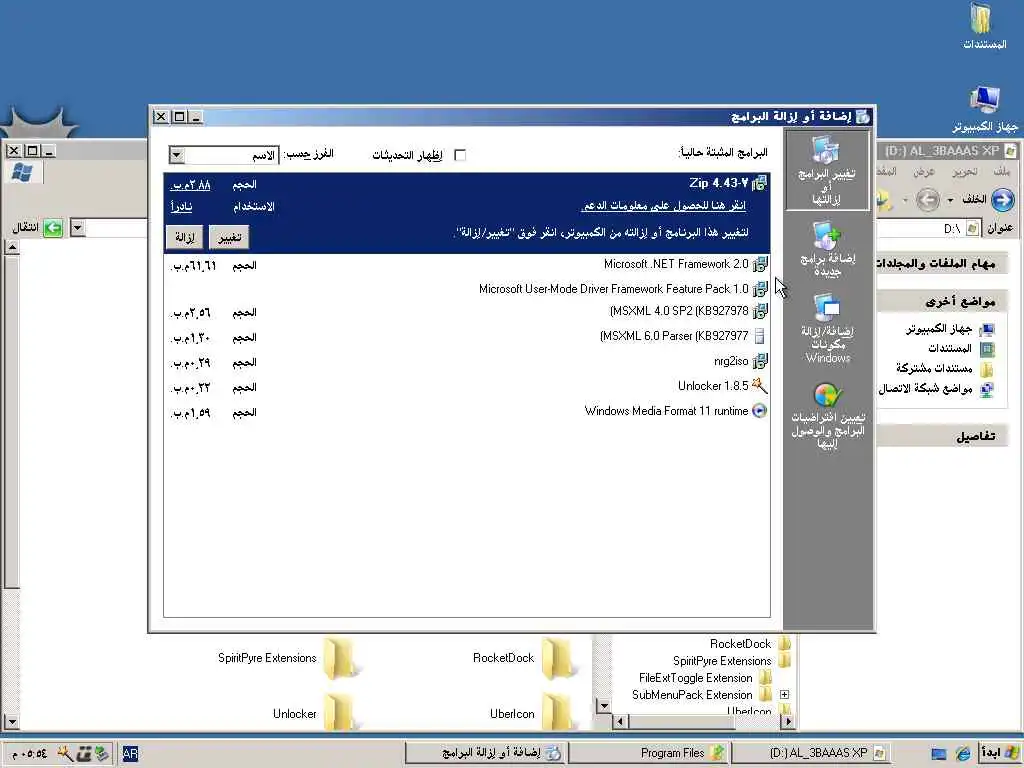Click the Unlocker folder icon
Viewport: 1024px width, 768px height.
tap(340, 712)
